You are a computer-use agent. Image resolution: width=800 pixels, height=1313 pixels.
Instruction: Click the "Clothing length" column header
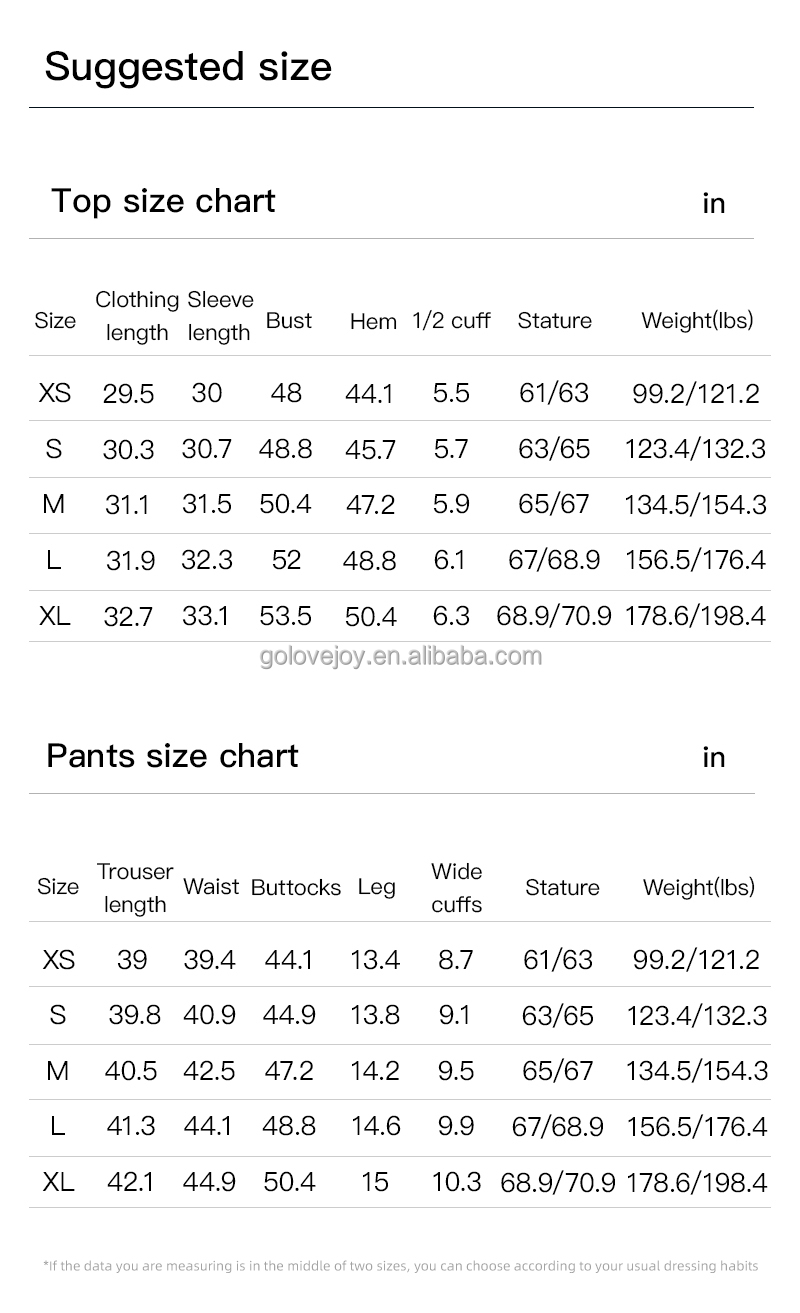[137, 316]
